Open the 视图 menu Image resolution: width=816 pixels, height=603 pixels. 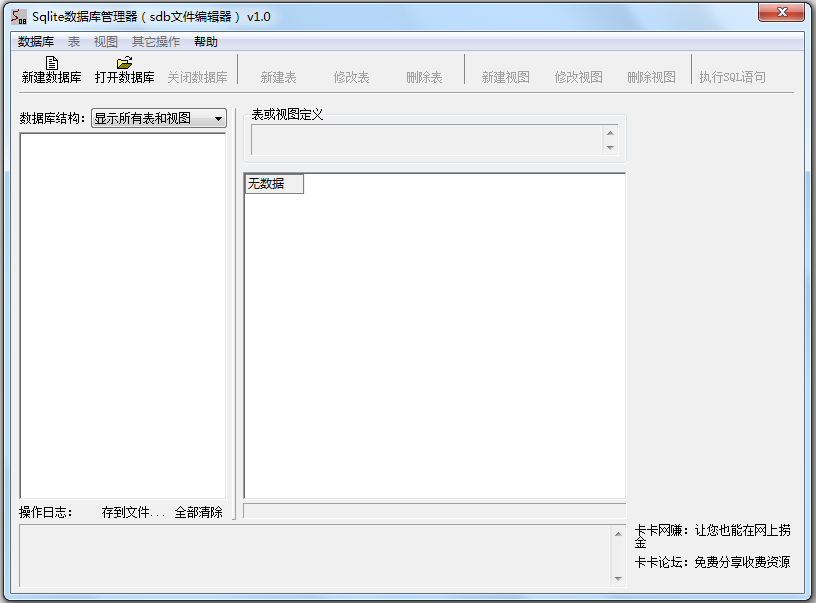[106, 42]
